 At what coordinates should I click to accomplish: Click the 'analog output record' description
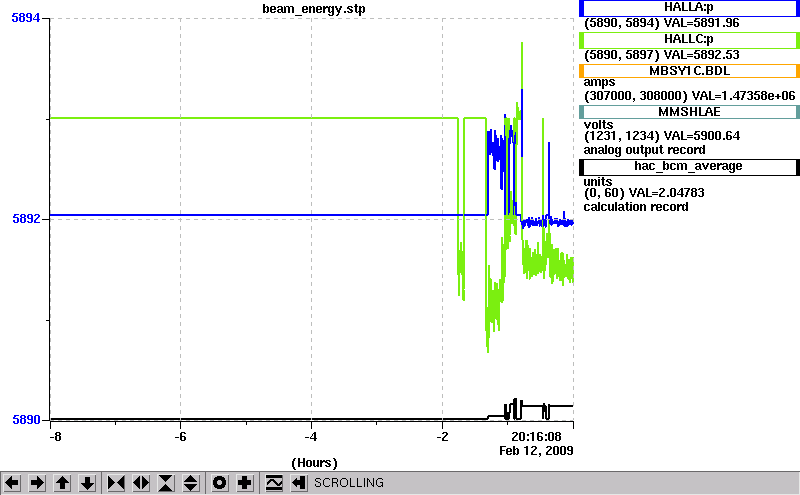pos(644,150)
